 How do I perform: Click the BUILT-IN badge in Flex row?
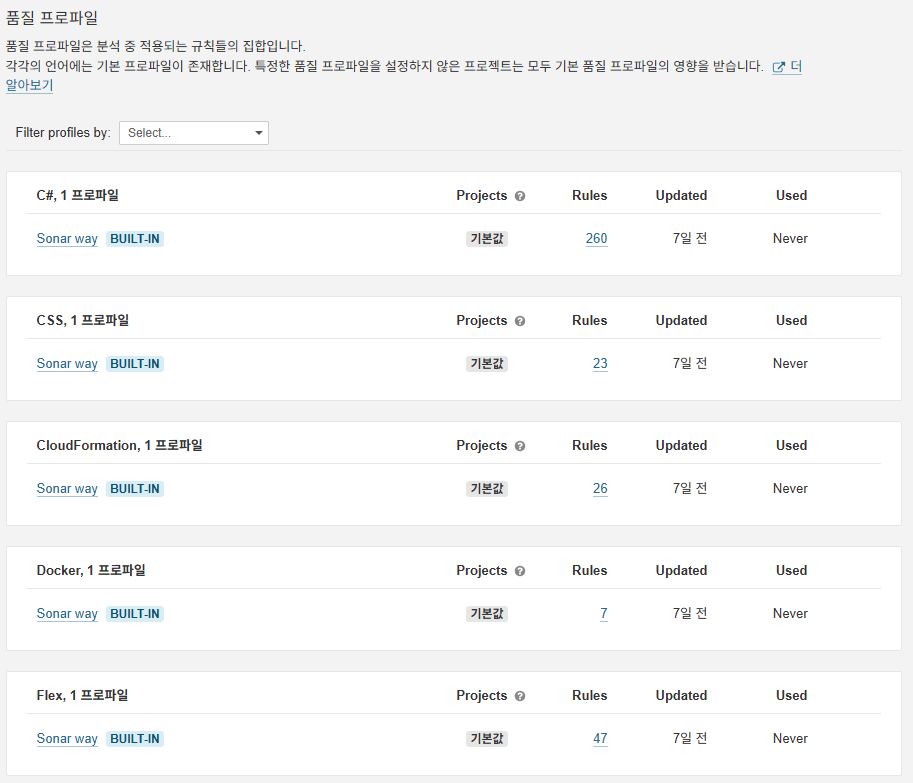pyautogui.click(x=135, y=739)
